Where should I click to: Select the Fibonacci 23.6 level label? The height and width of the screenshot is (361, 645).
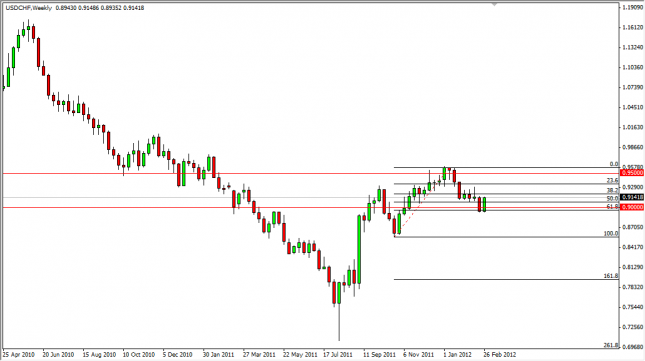click(x=613, y=180)
